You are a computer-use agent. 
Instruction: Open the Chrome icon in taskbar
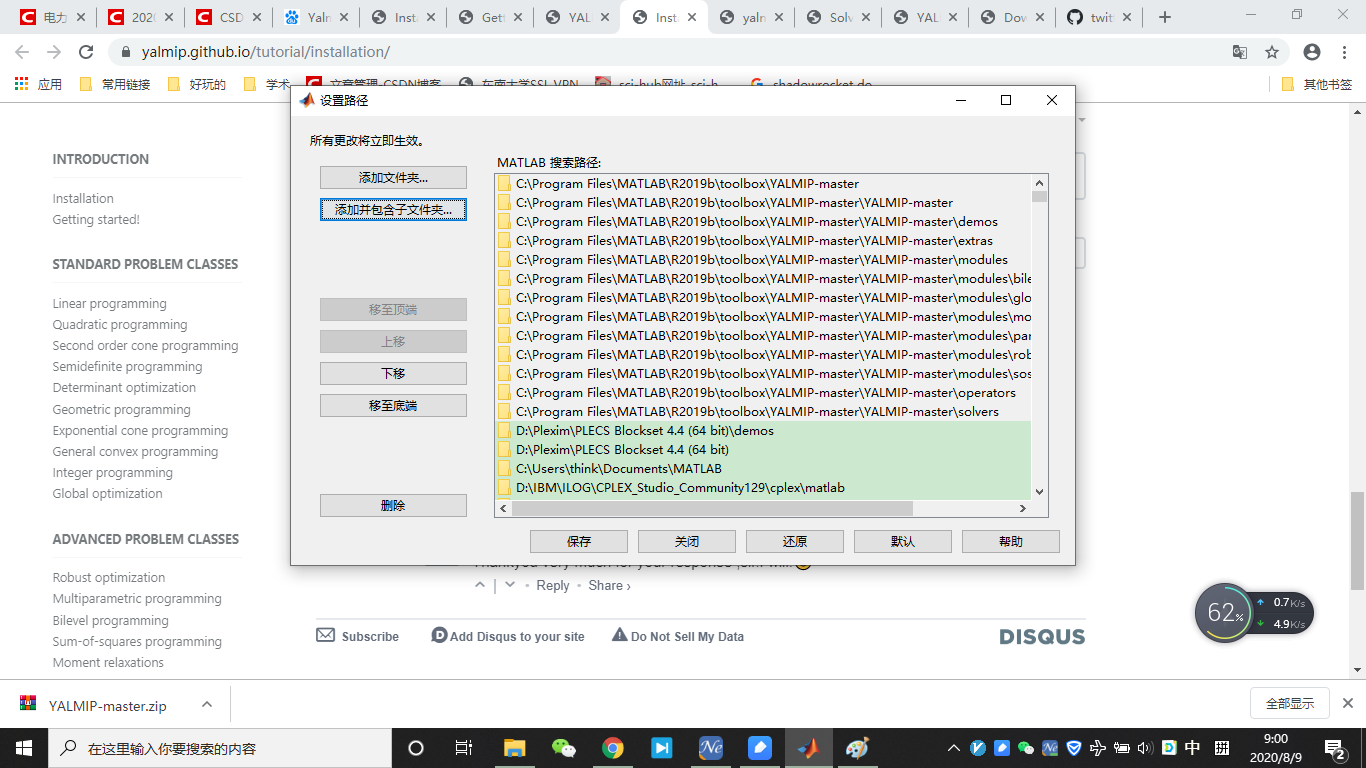613,748
